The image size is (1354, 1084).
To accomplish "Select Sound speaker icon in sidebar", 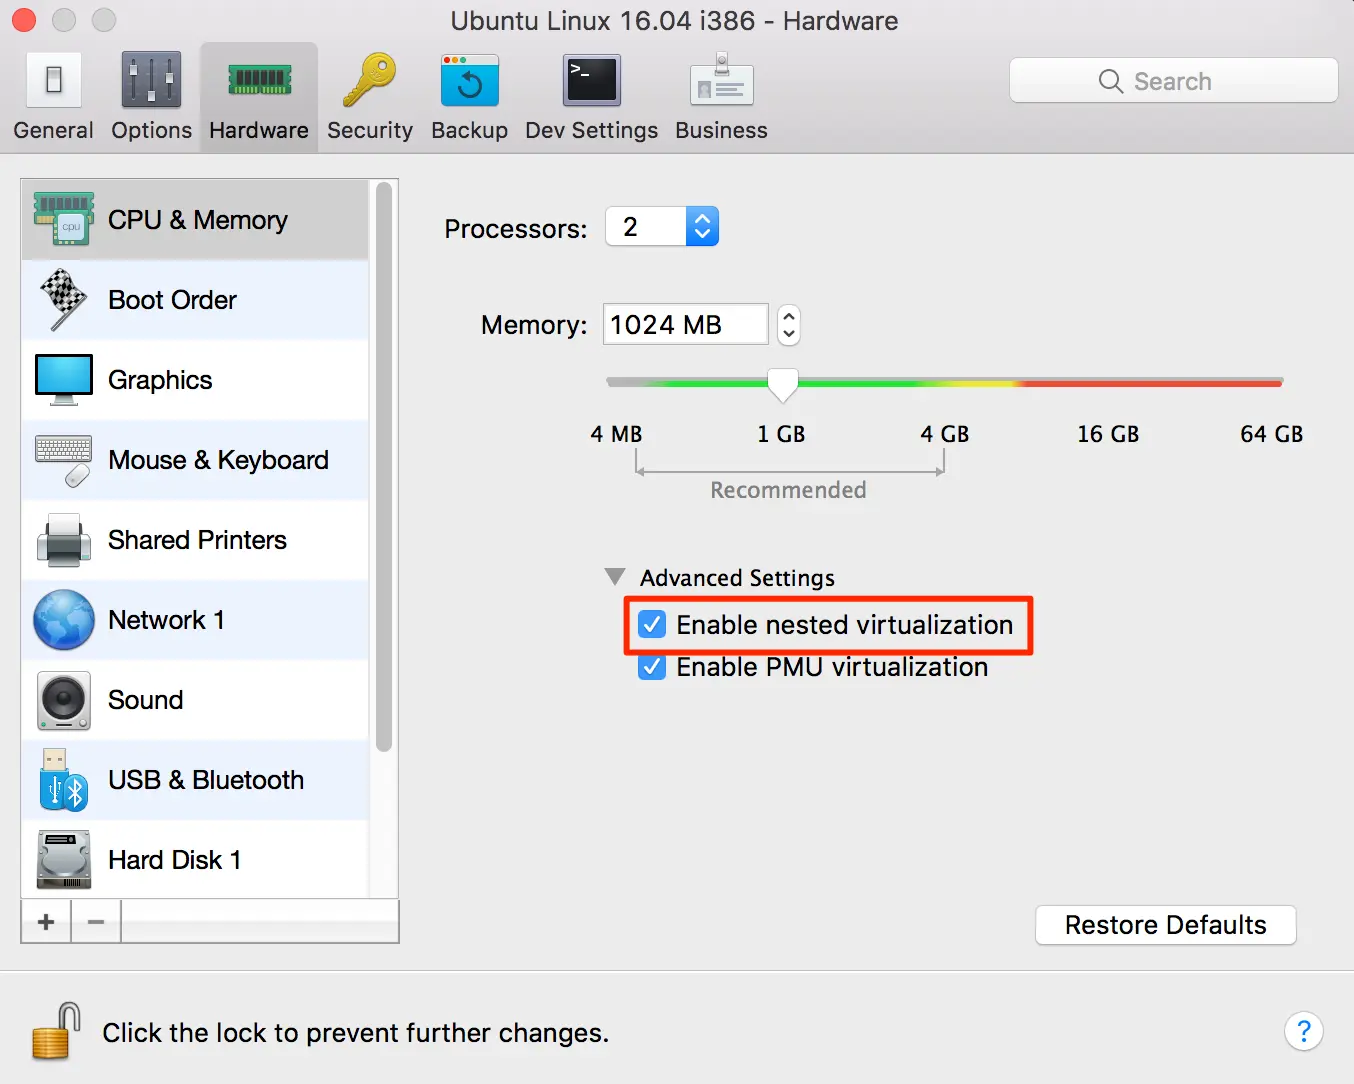I will [x=64, y=700].
